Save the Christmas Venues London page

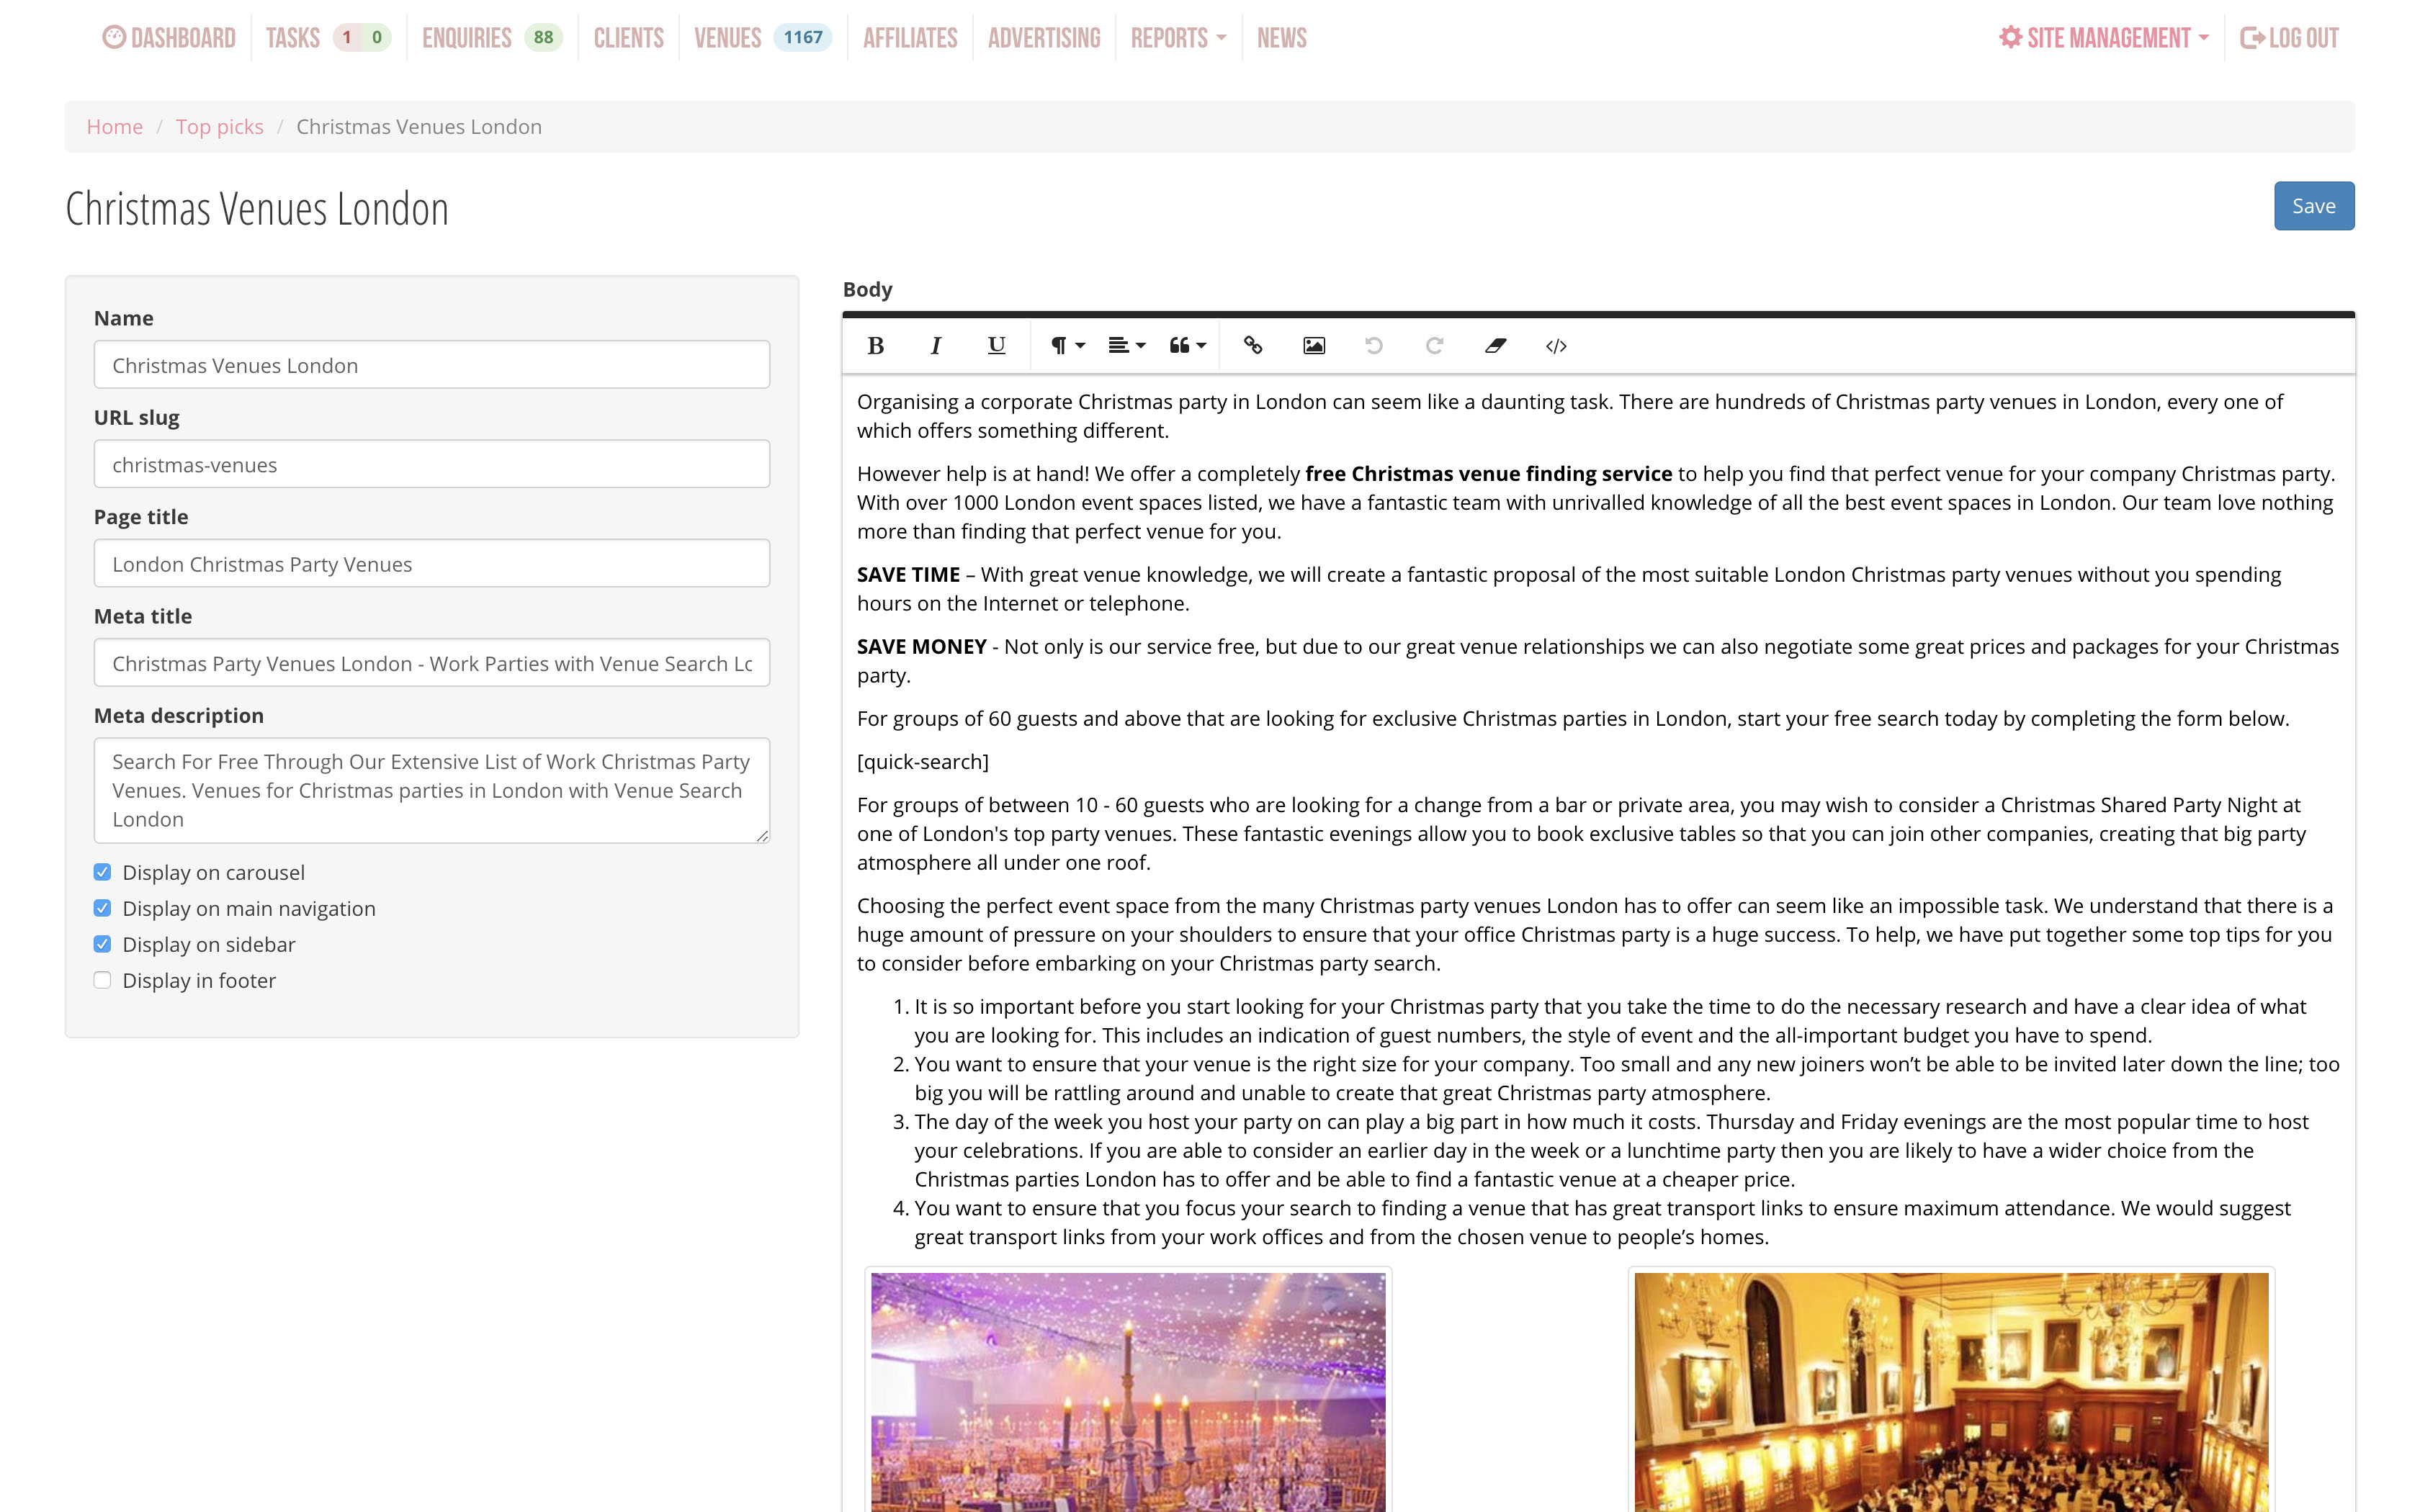pos(2314,206)
